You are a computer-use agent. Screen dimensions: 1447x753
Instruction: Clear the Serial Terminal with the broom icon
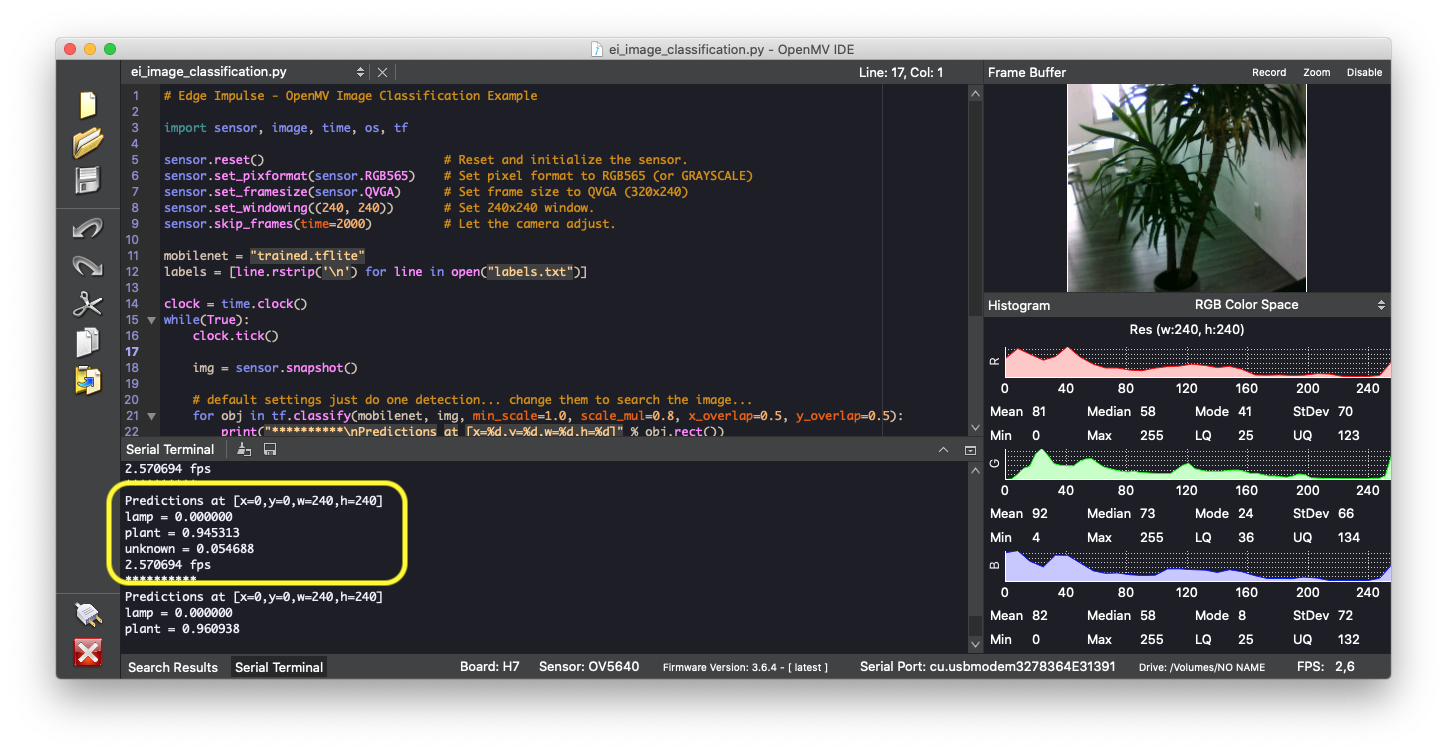(244, 450)
